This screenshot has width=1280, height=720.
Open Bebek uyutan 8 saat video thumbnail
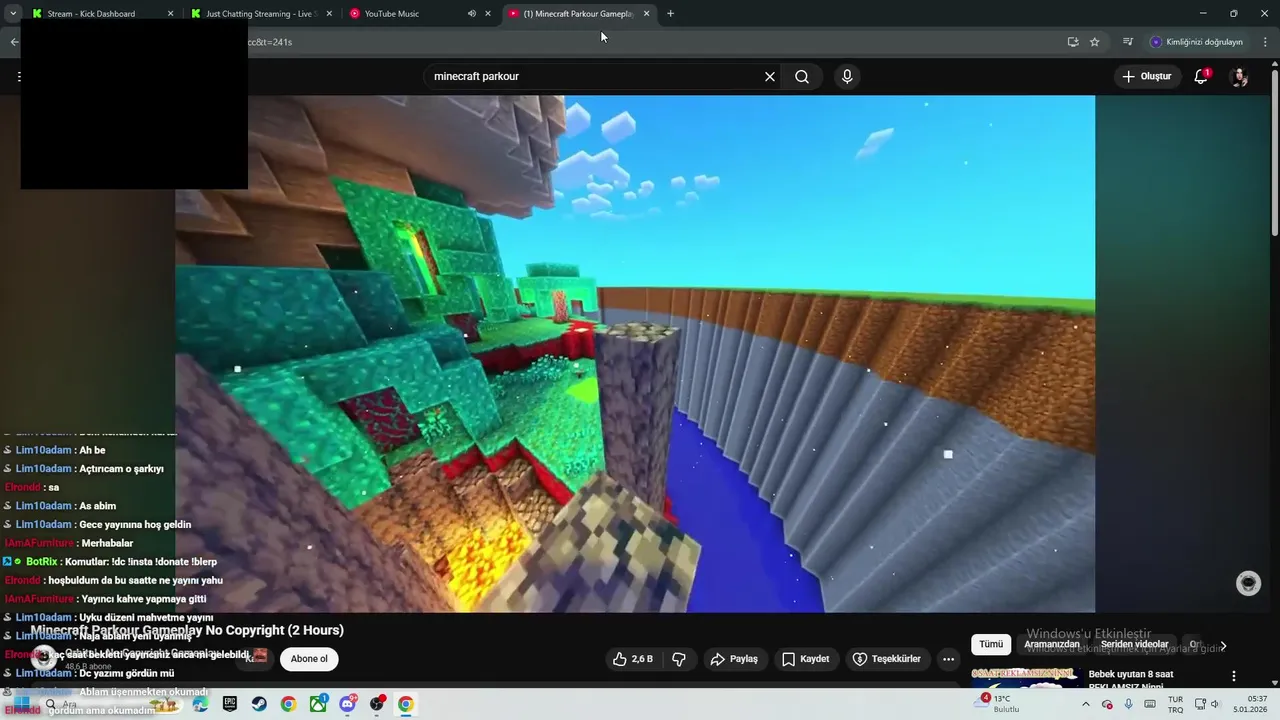coord(1025,677)
